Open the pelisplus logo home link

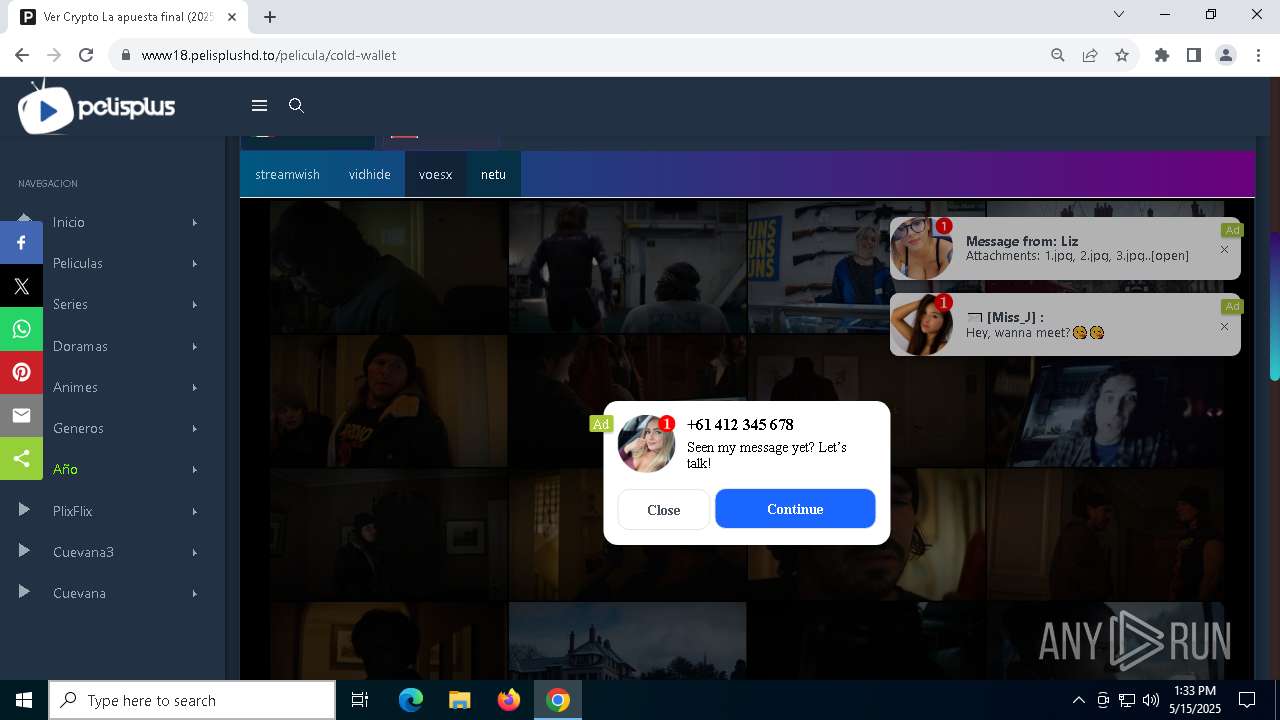tap(97, 107)
